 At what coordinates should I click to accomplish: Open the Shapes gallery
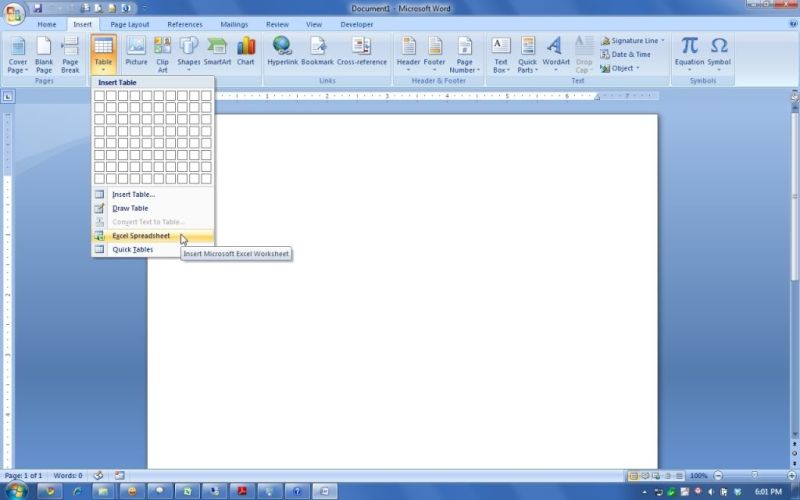coord(189,55)
